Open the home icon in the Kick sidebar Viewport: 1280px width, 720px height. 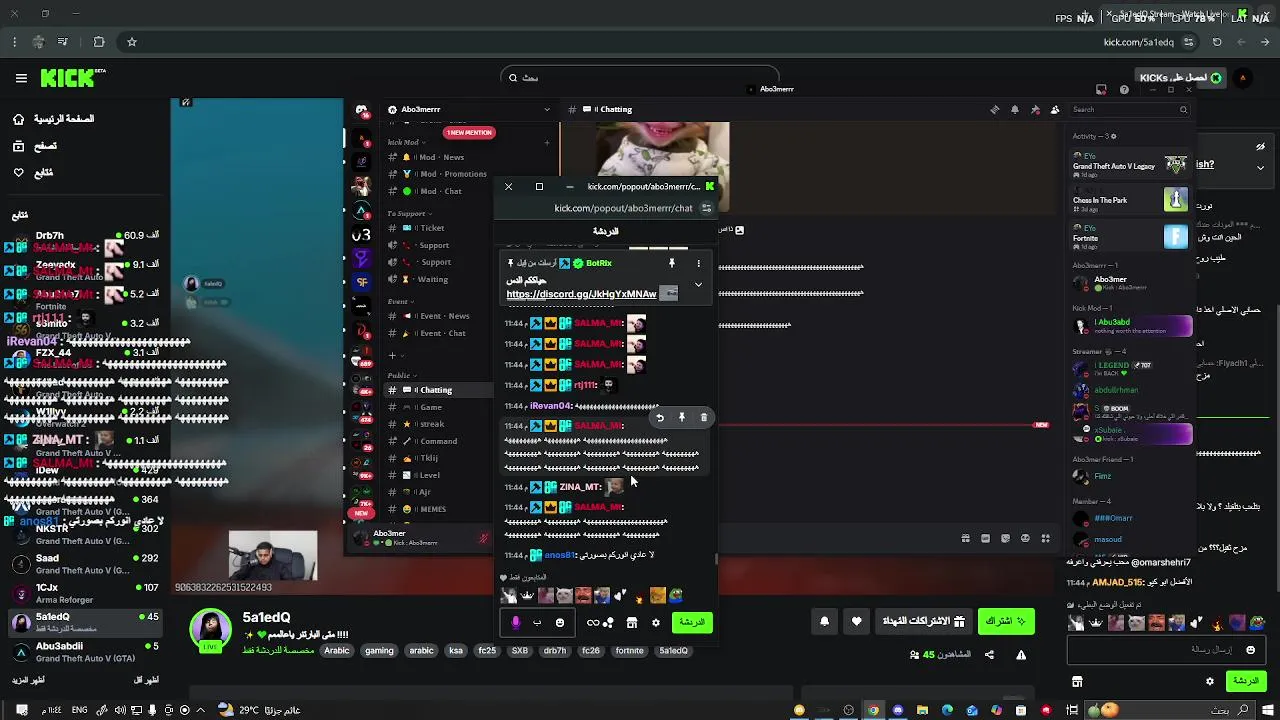18,119
